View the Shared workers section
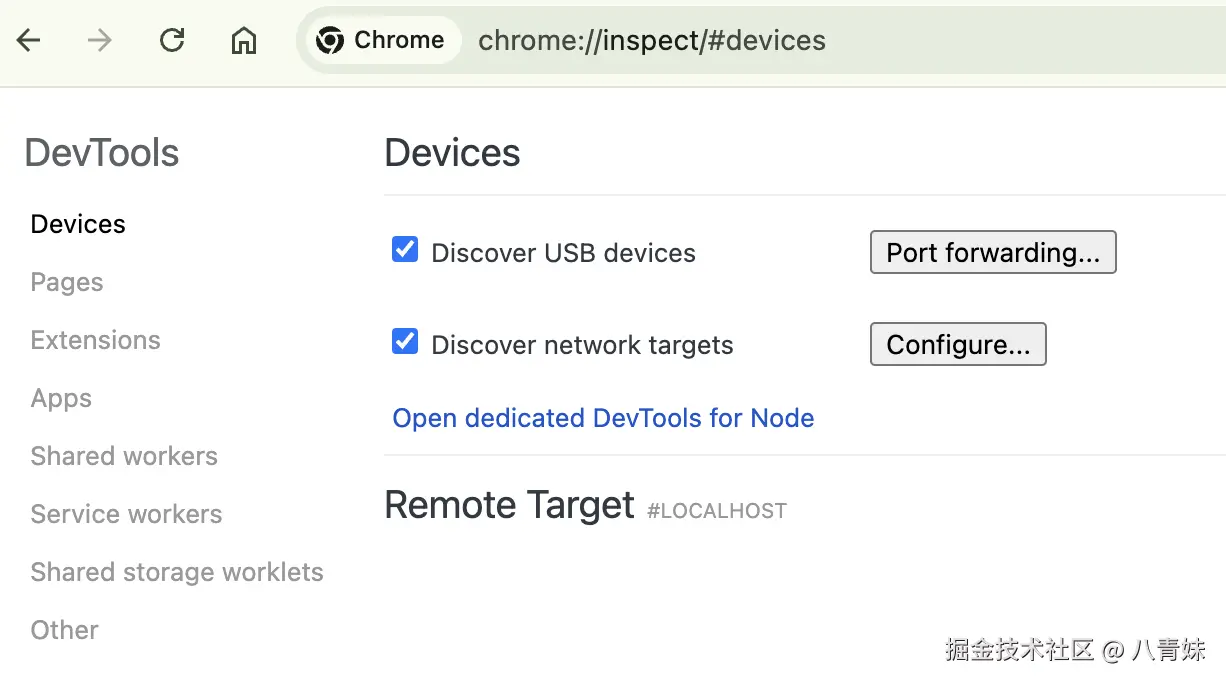The height and width of the screenshot is (684, 1226). [124, 456]
